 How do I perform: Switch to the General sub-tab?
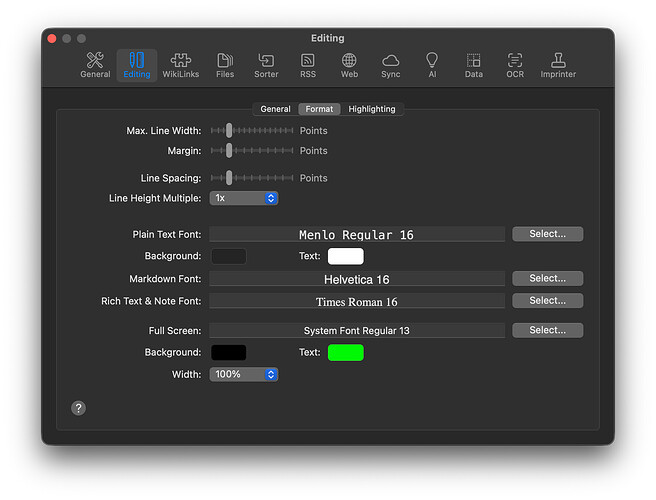[275, 109]
